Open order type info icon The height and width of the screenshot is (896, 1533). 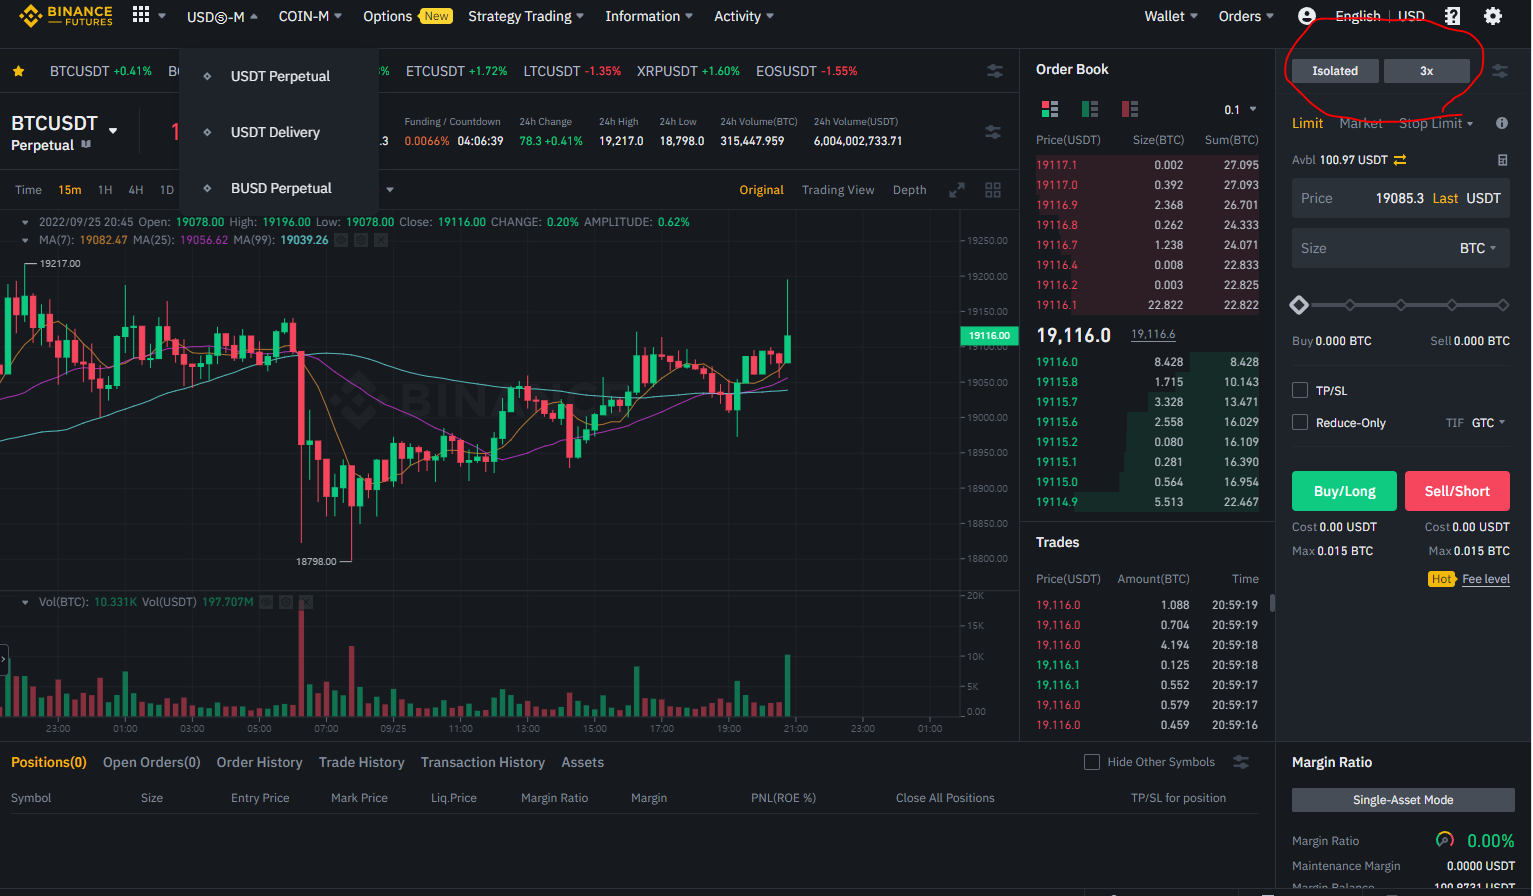coord(1502,123)
